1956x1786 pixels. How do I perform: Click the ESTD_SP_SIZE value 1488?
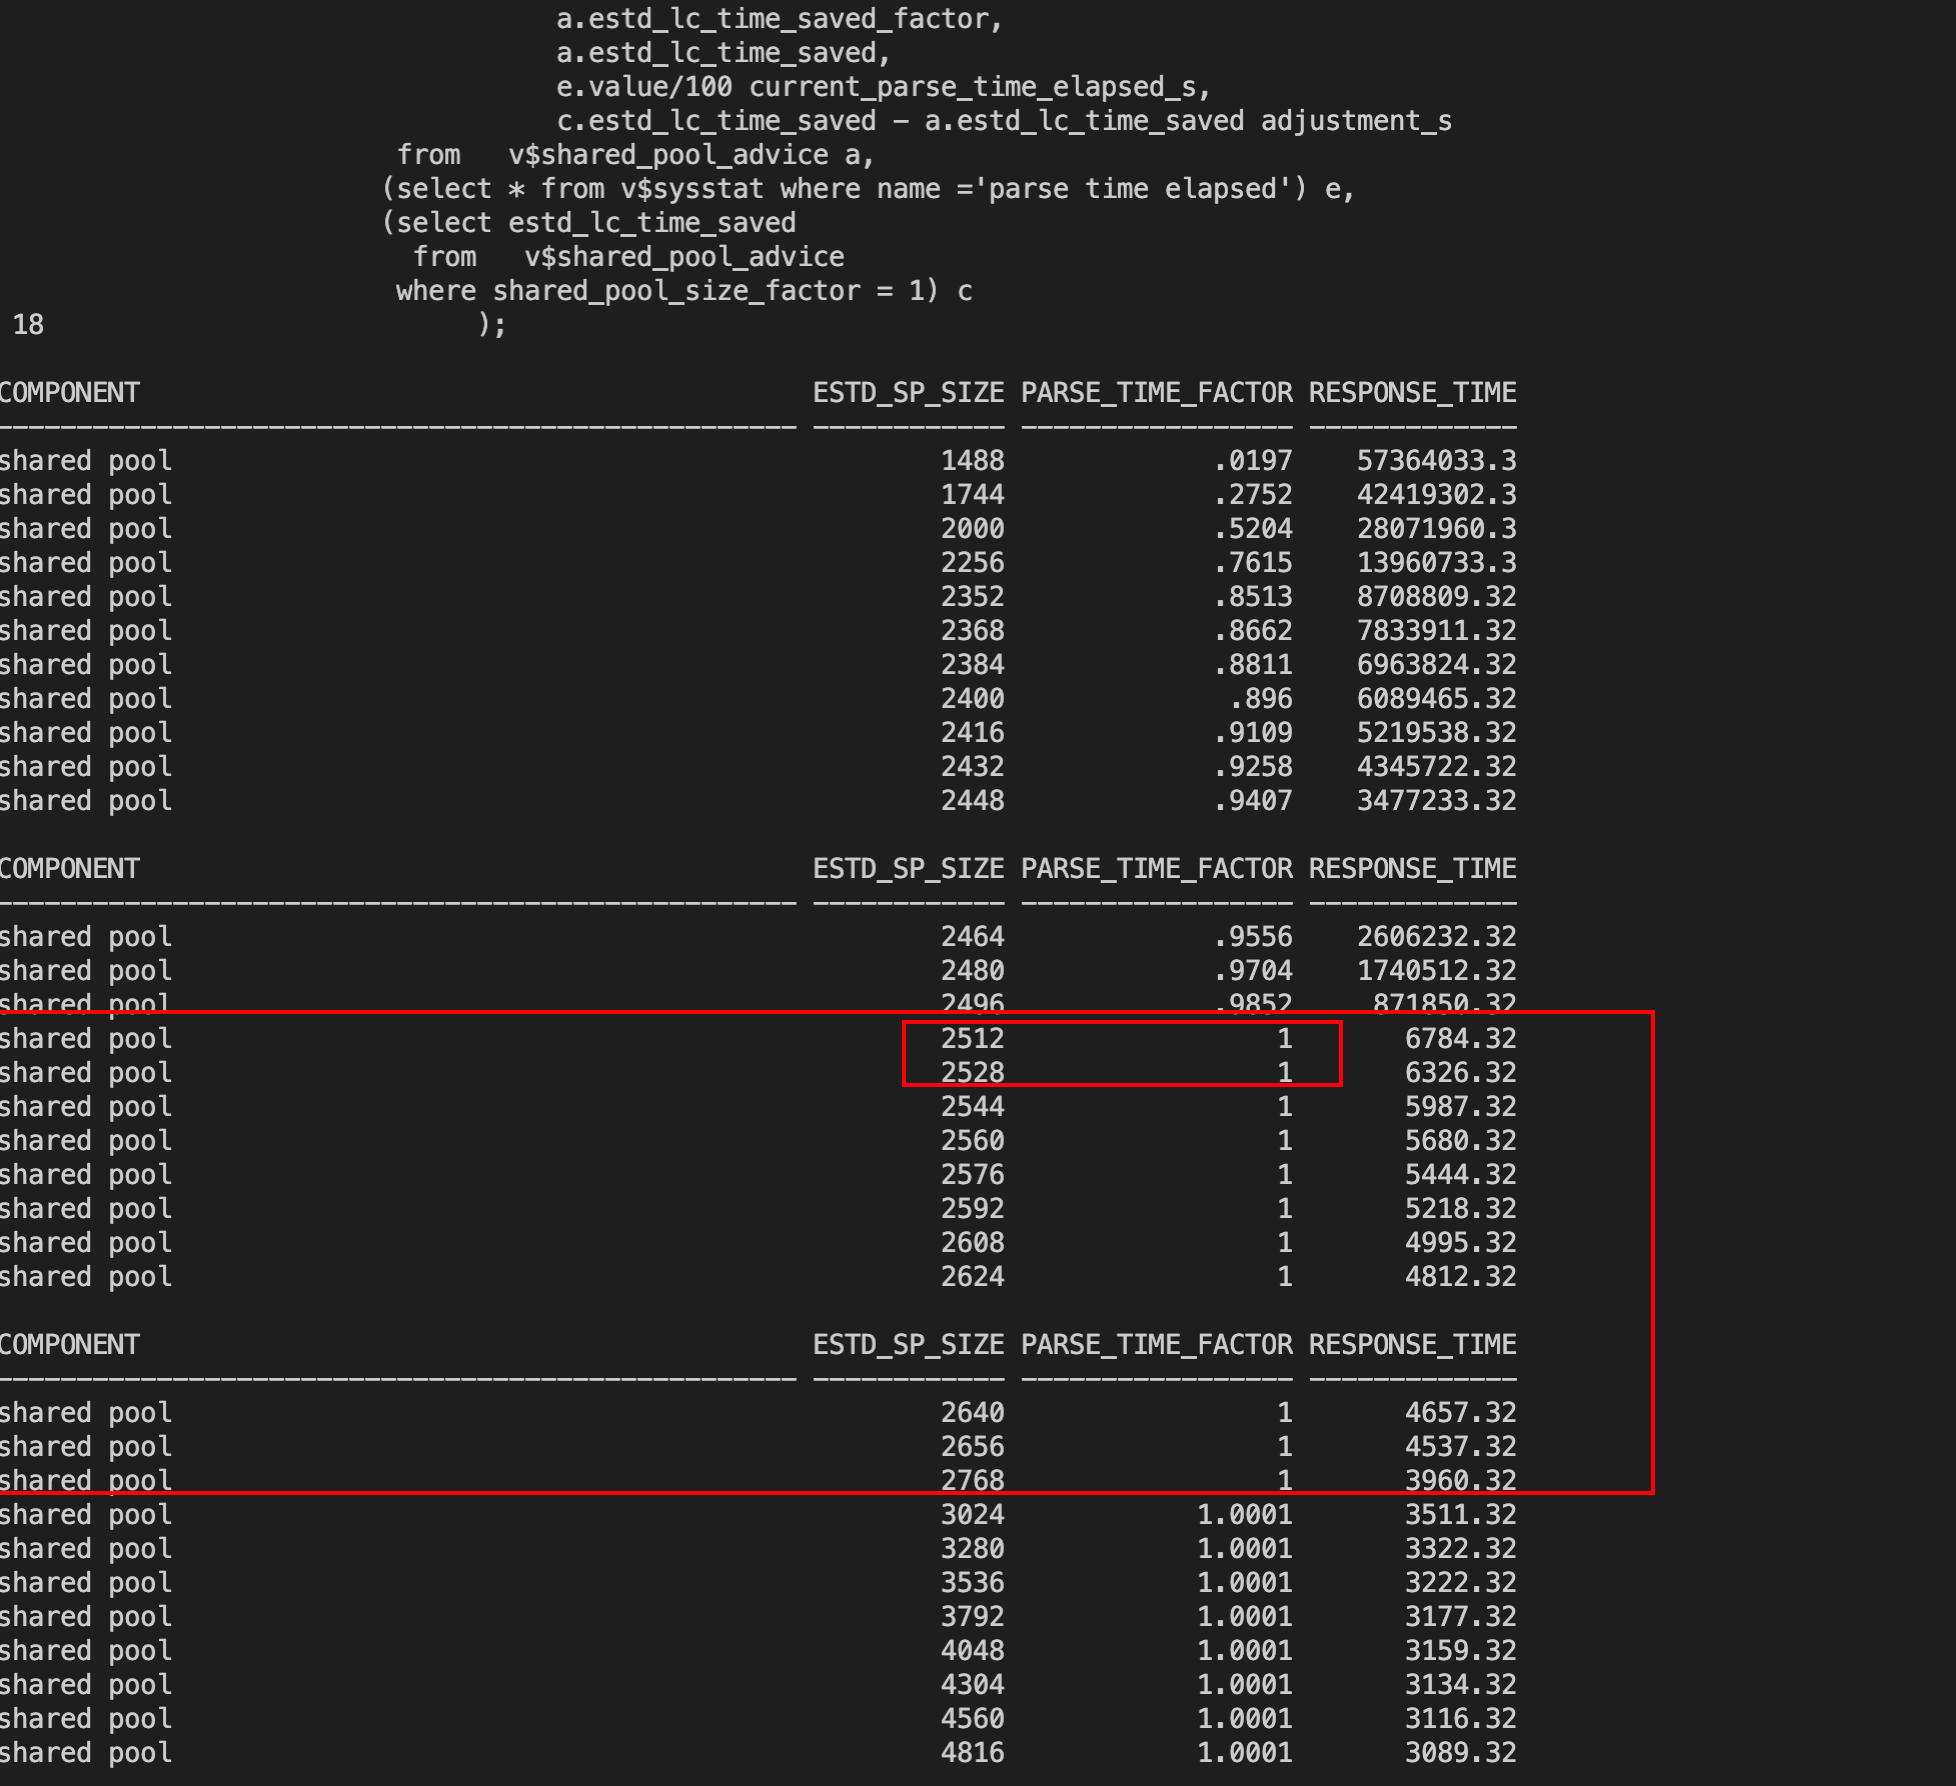pyautogui.click(x=972, y=460)
